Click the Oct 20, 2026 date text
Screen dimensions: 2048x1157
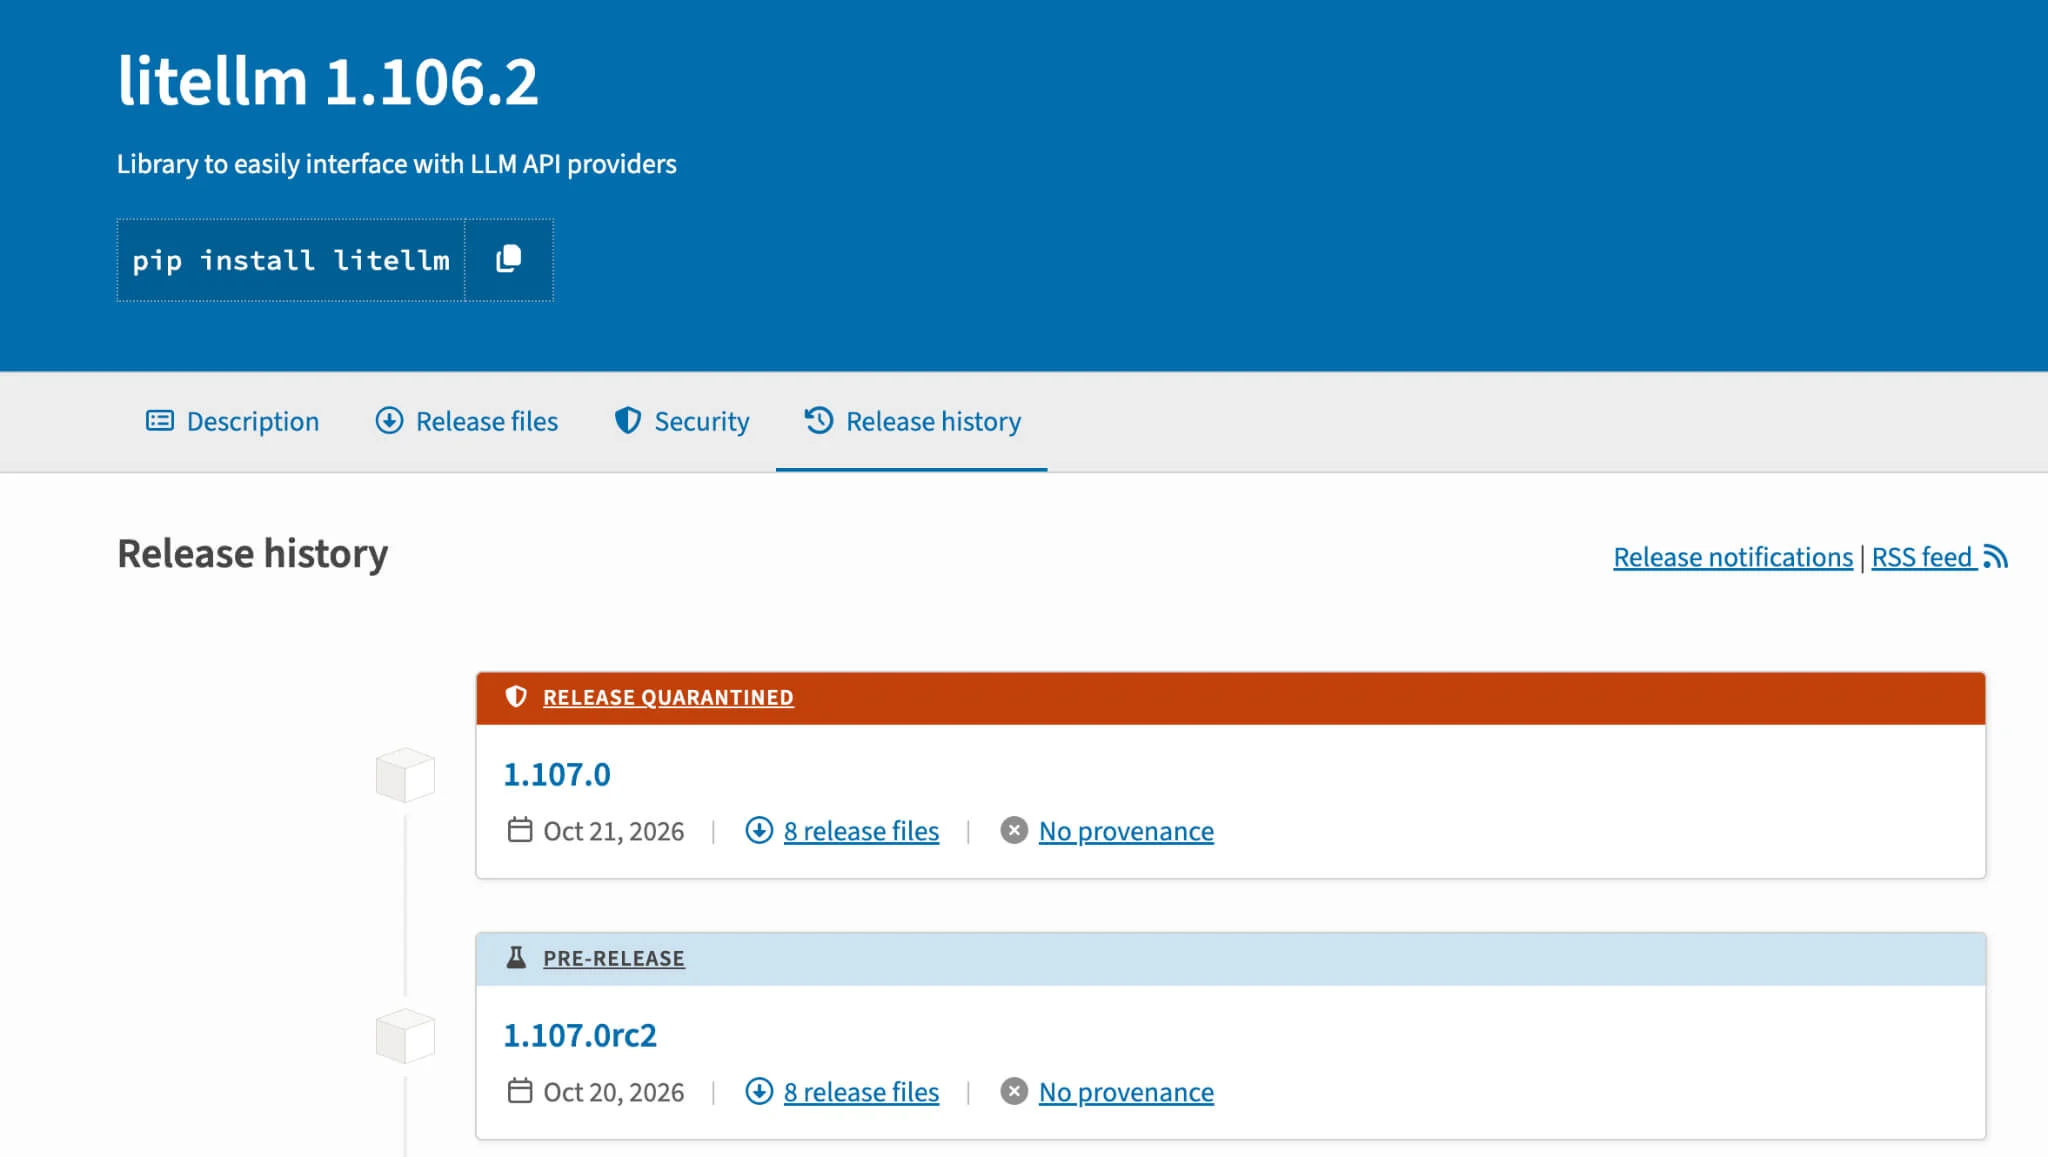pyautogui.click(x=613, y=1092)
